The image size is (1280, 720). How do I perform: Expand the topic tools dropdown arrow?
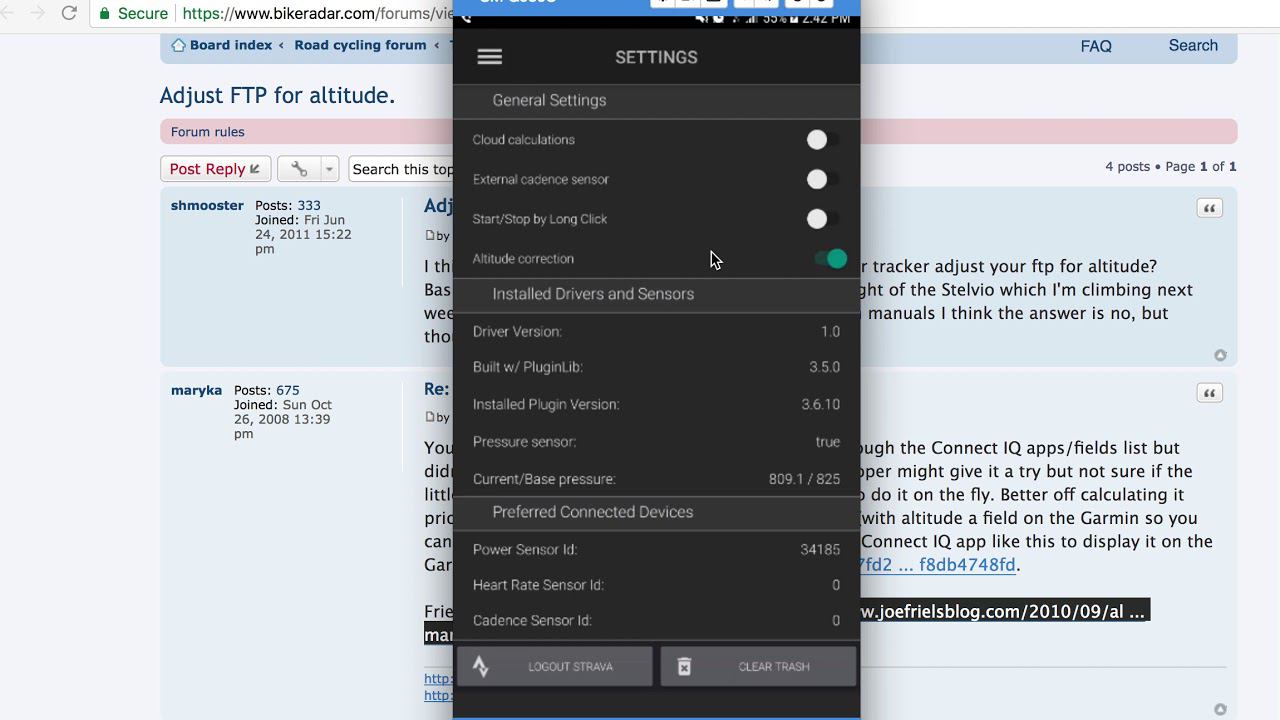(329, 169)
